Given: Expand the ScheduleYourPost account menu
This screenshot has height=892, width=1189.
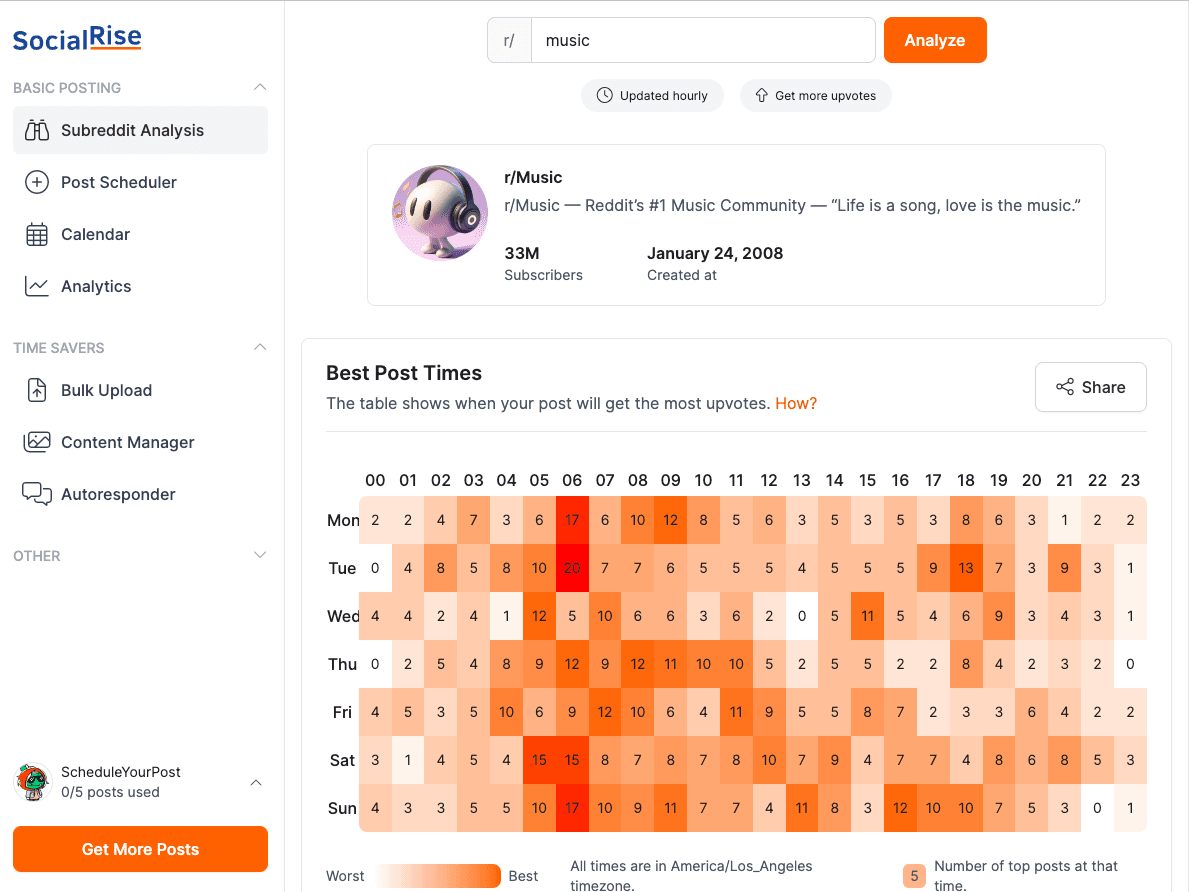Looking at the screenshot, I should pyautogui.click(x=256, y=782).
